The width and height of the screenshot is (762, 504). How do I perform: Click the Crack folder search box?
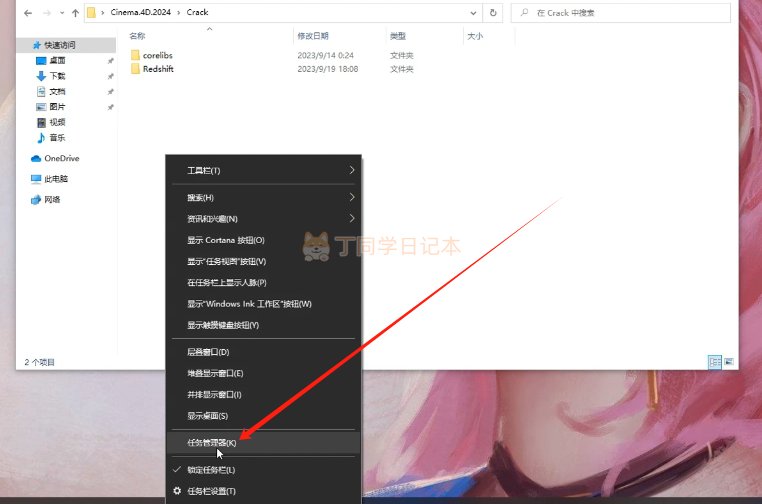coord(621,13)
